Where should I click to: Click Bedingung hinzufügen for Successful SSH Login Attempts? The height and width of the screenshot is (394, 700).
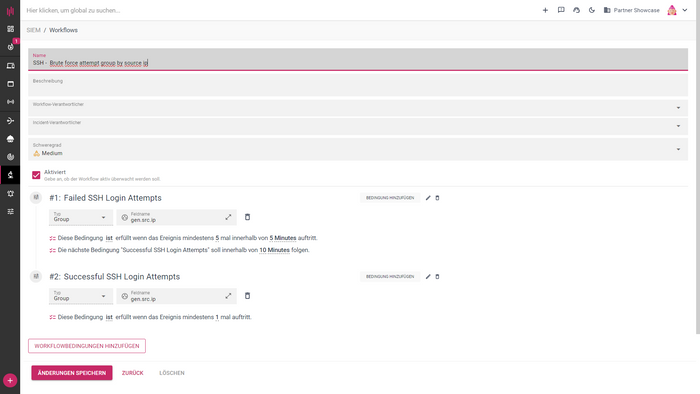click(x=390, y=277)
